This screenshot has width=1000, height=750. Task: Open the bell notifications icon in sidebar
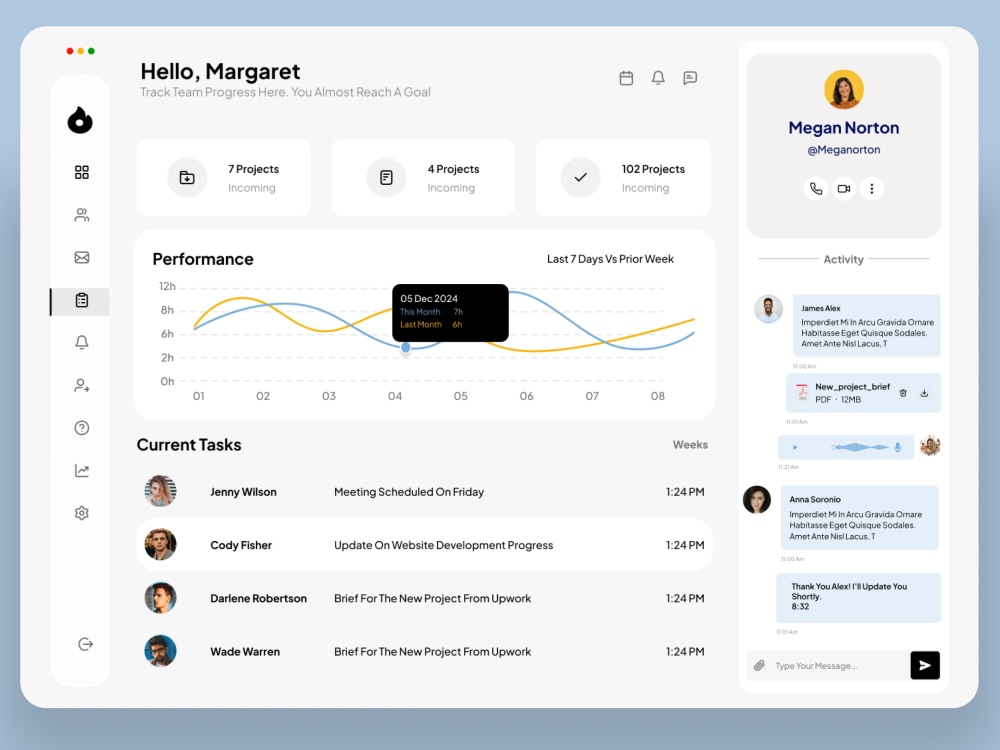click(82, 342)
